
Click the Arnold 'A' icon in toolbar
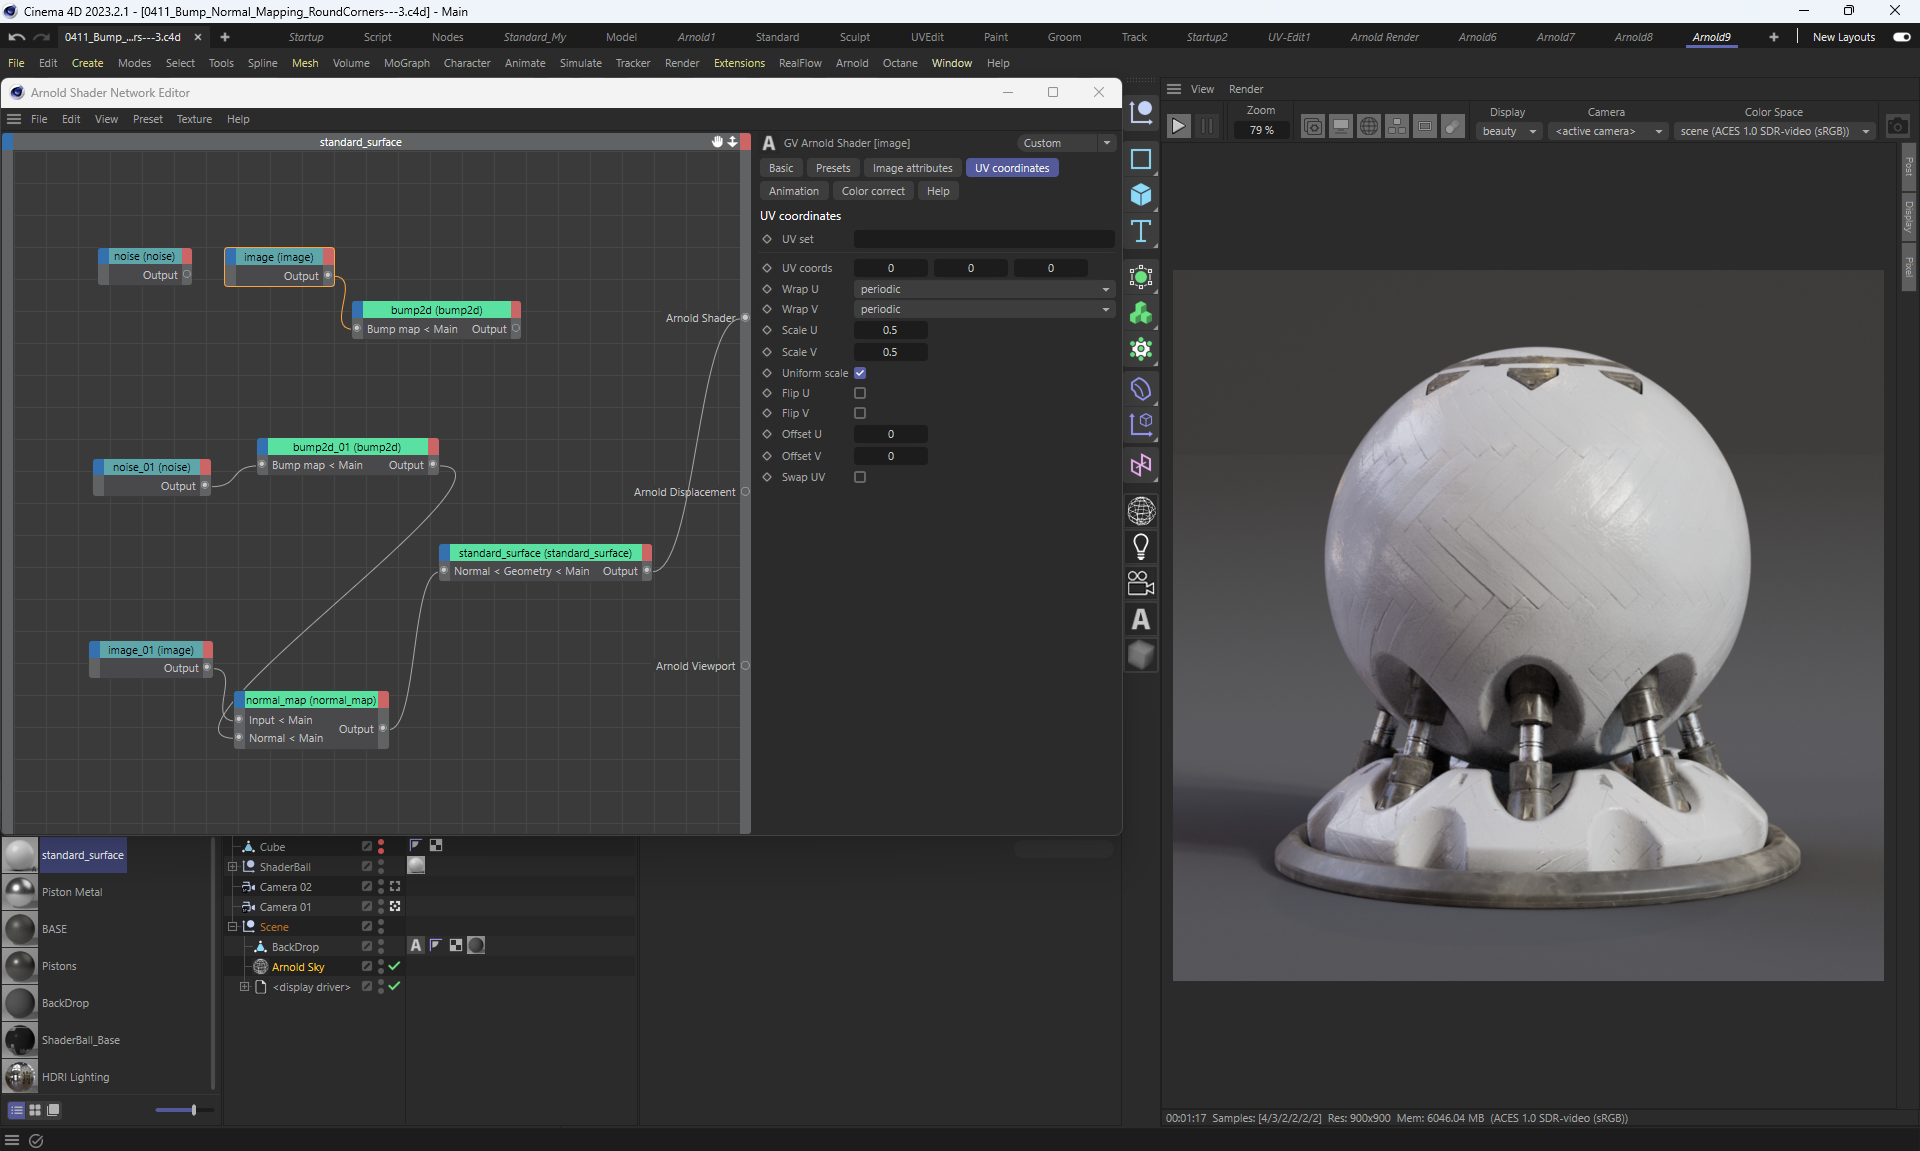tap(1140, 620)
